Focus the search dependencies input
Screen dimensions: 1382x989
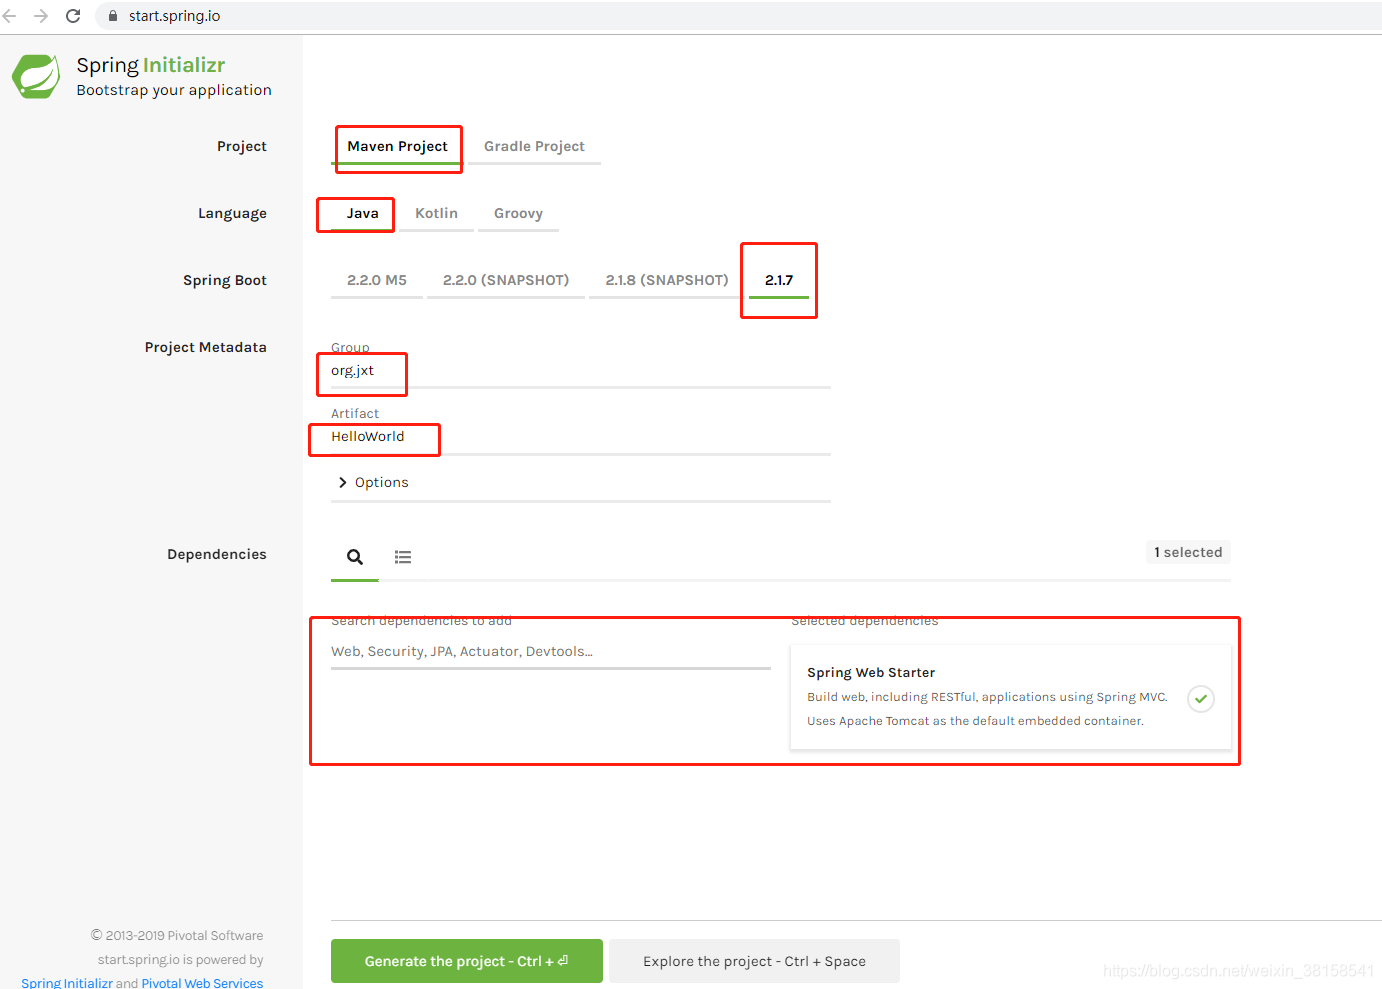pyautogui.click(x=551, y=651)
